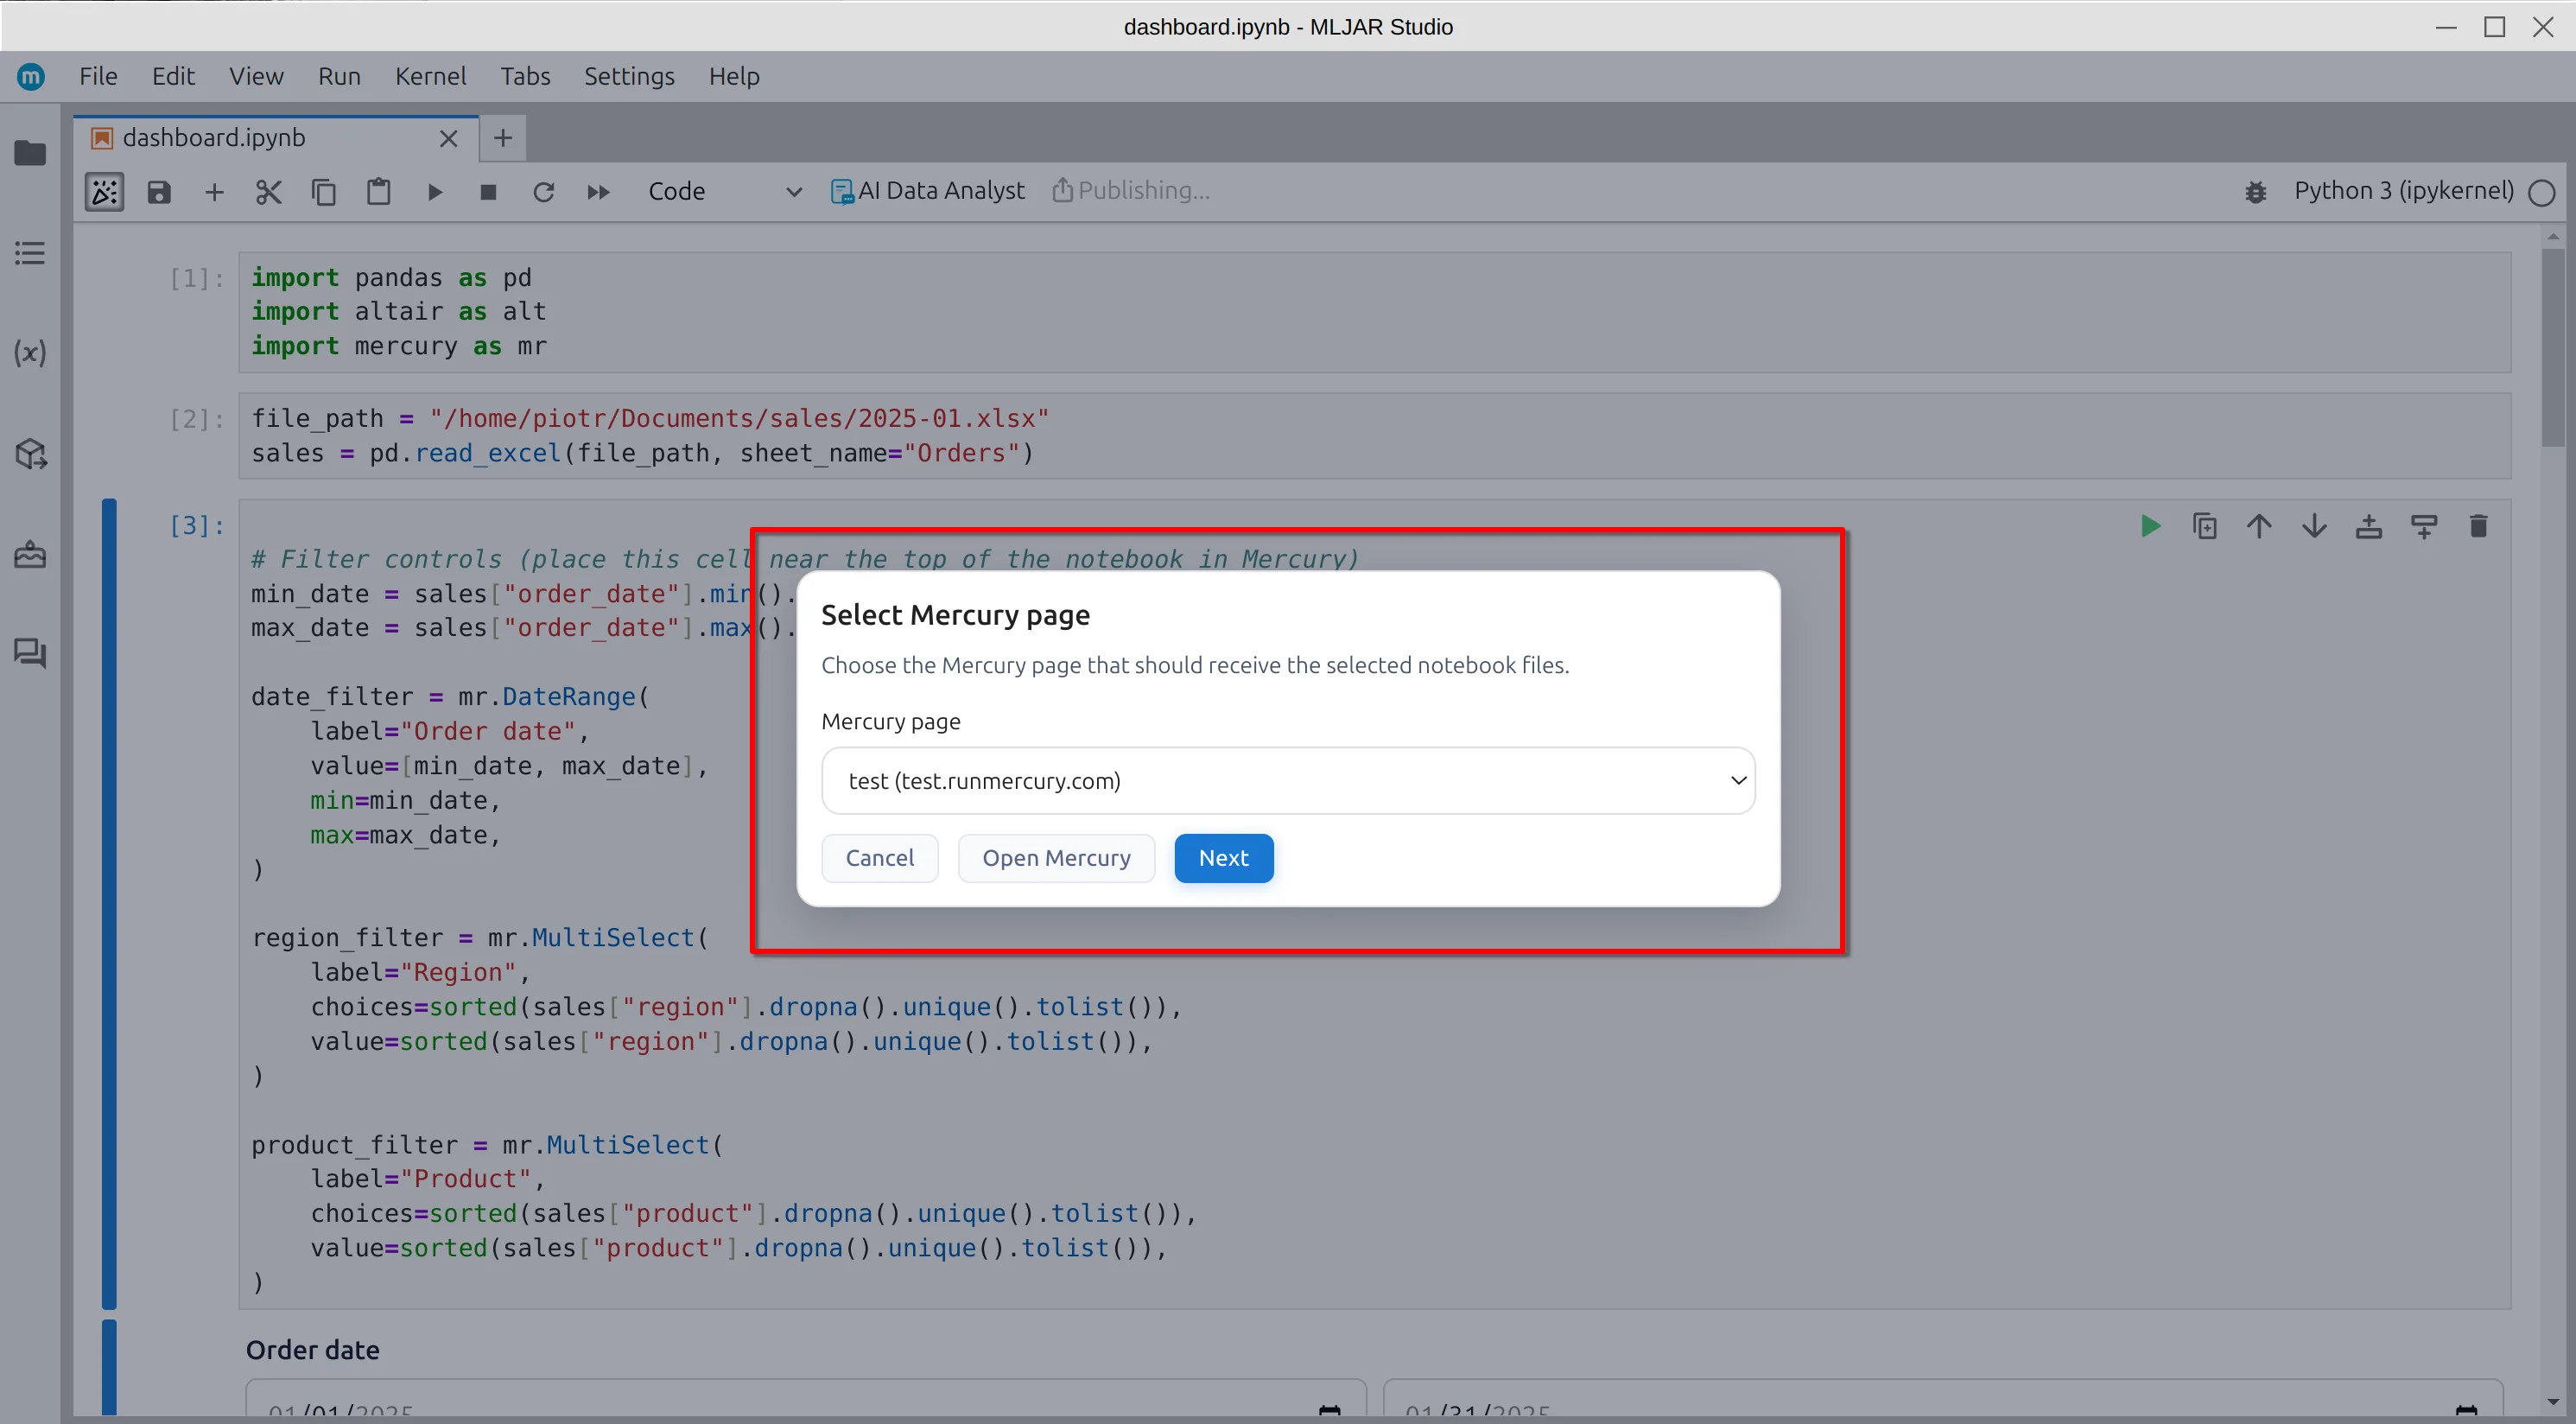This screenshot has width=2576, height=1424.
Task: Click the "[1]:" cell prompt
Action: tap(196, 278)
